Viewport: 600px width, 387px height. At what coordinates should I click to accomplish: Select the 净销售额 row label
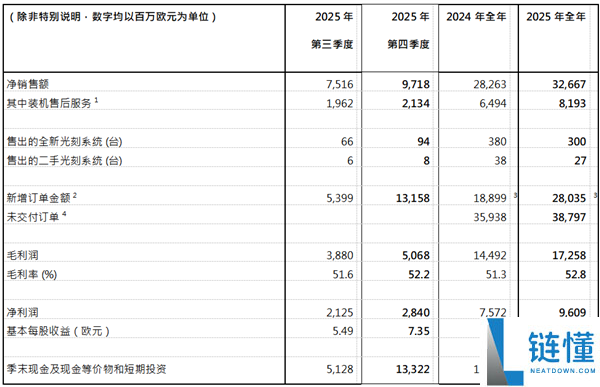click(x=28, y=84)
